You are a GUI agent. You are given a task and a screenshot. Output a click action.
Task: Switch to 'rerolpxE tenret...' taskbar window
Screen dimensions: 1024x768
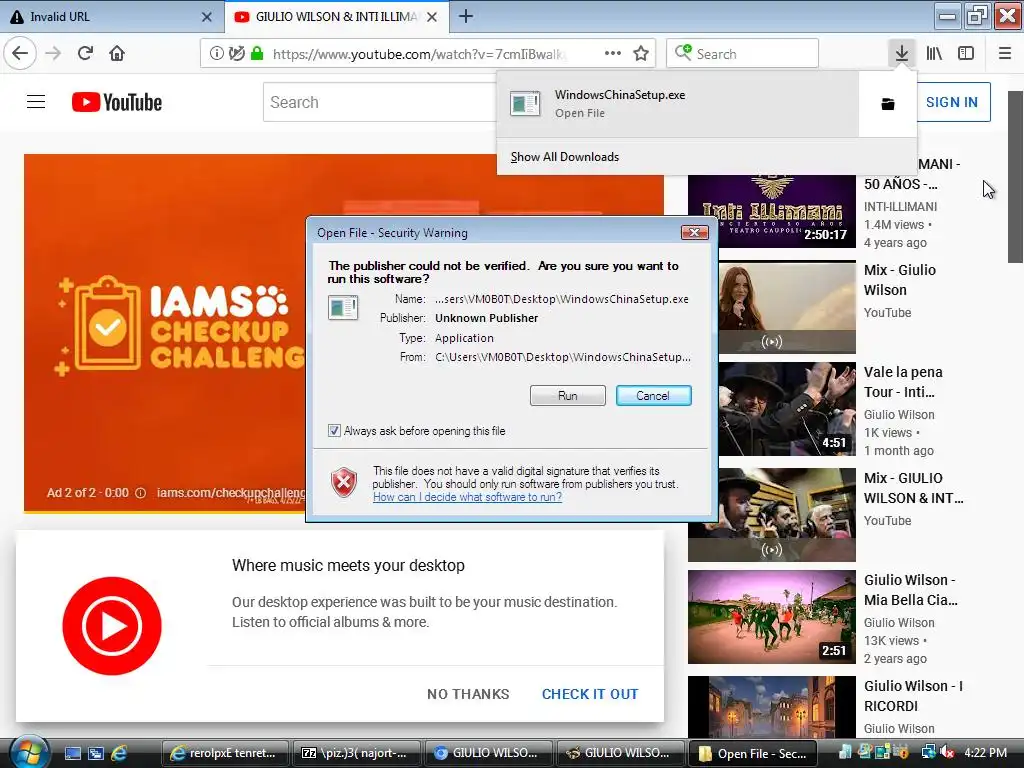[x=225, y=753]
